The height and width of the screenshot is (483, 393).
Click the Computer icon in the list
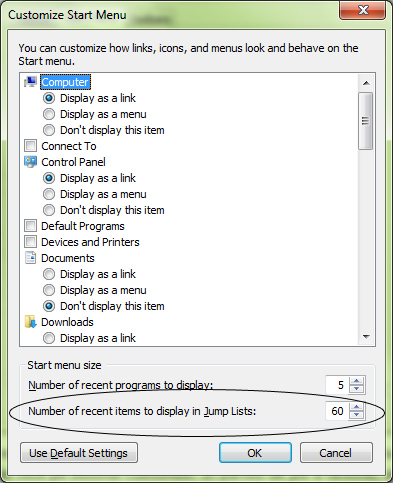(x=30, y=82)
